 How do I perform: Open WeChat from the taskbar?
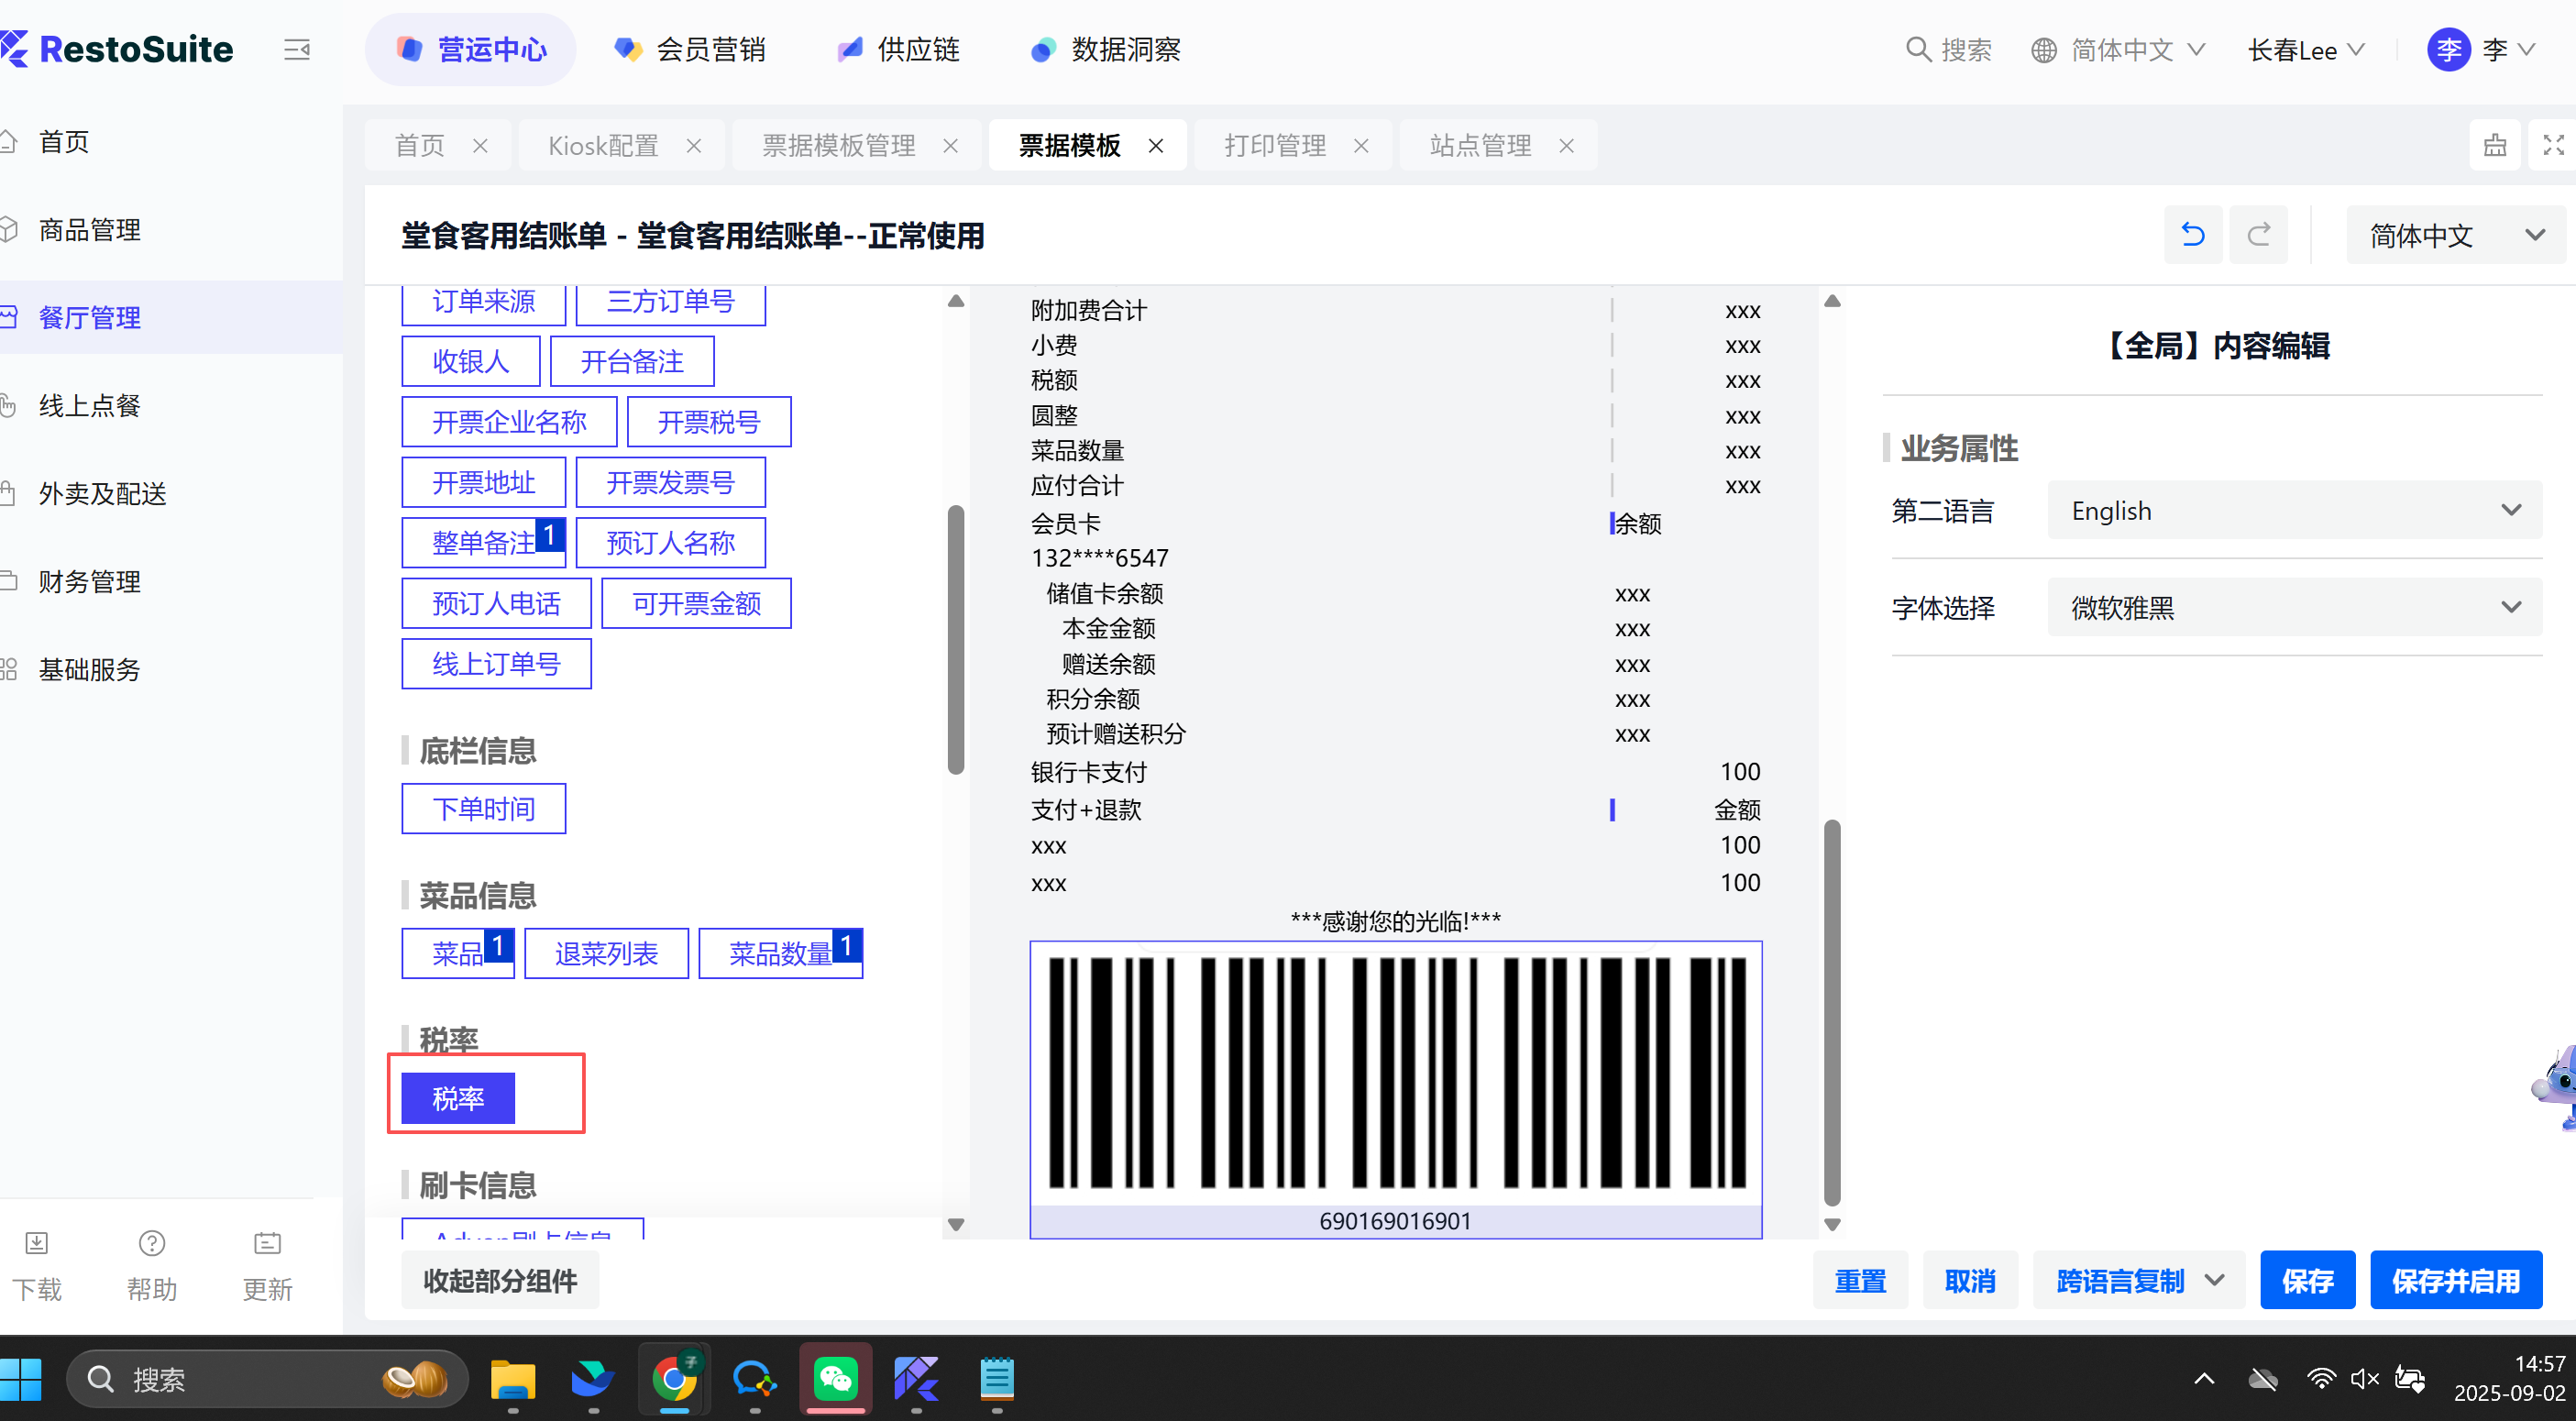pyautogui.click(x=835, y=1379)
